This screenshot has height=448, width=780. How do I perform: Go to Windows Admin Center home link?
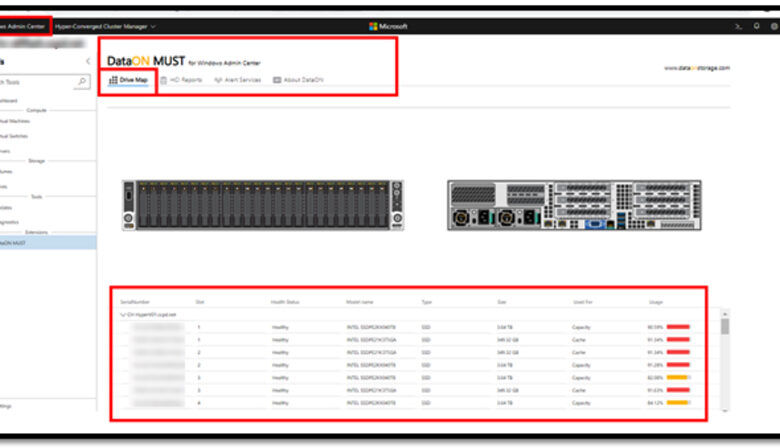click(23, 26)
